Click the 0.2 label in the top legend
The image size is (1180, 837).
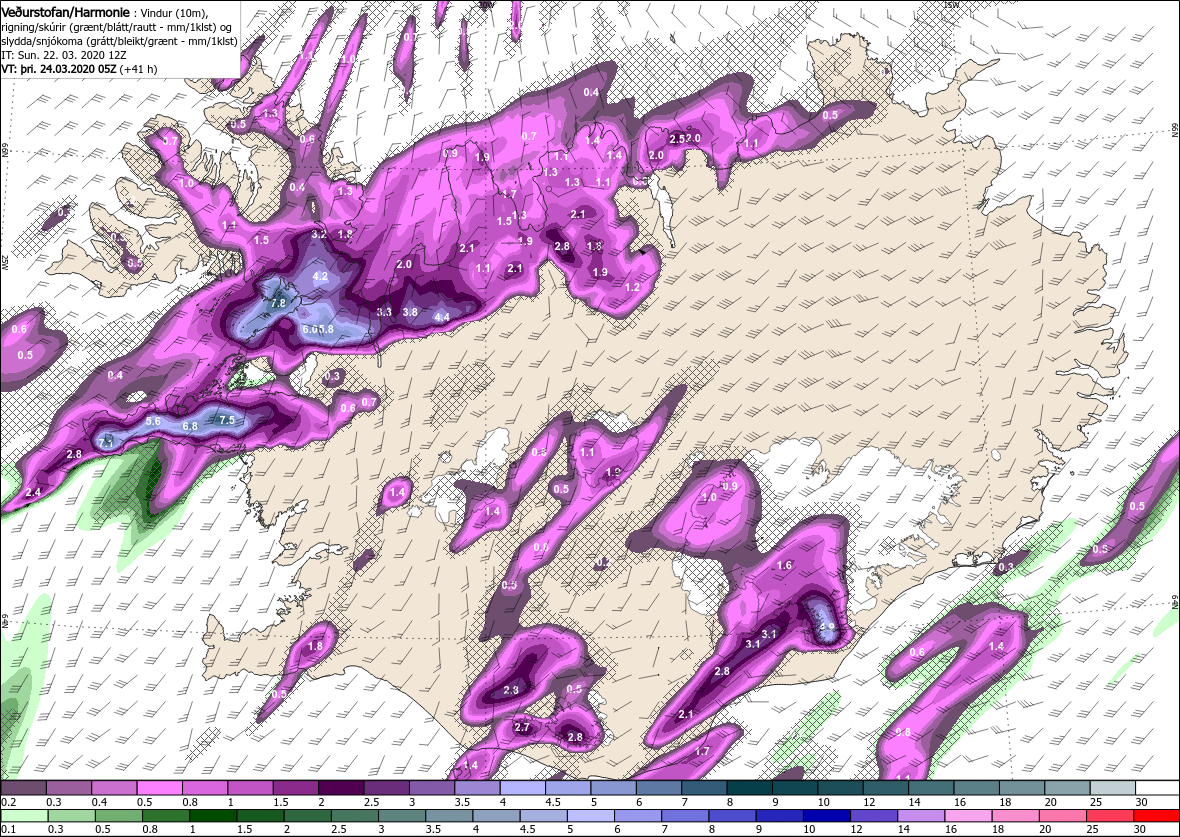pyautogui.click(x=8, y=802)
